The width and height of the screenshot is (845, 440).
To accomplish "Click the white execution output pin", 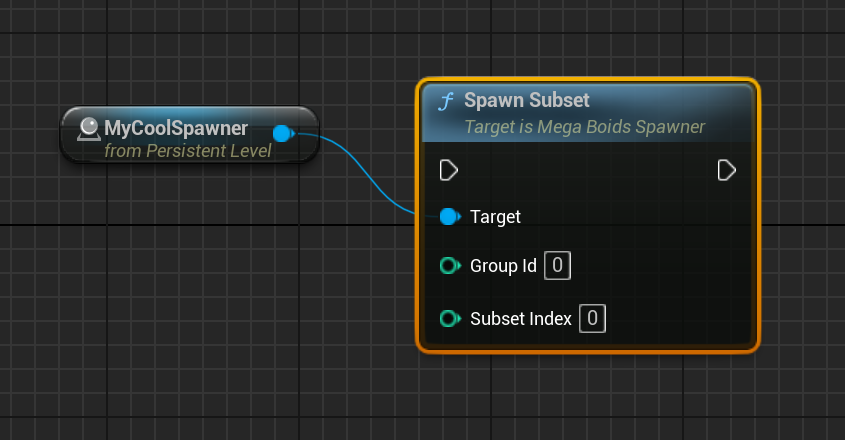I will coord(727,171).
